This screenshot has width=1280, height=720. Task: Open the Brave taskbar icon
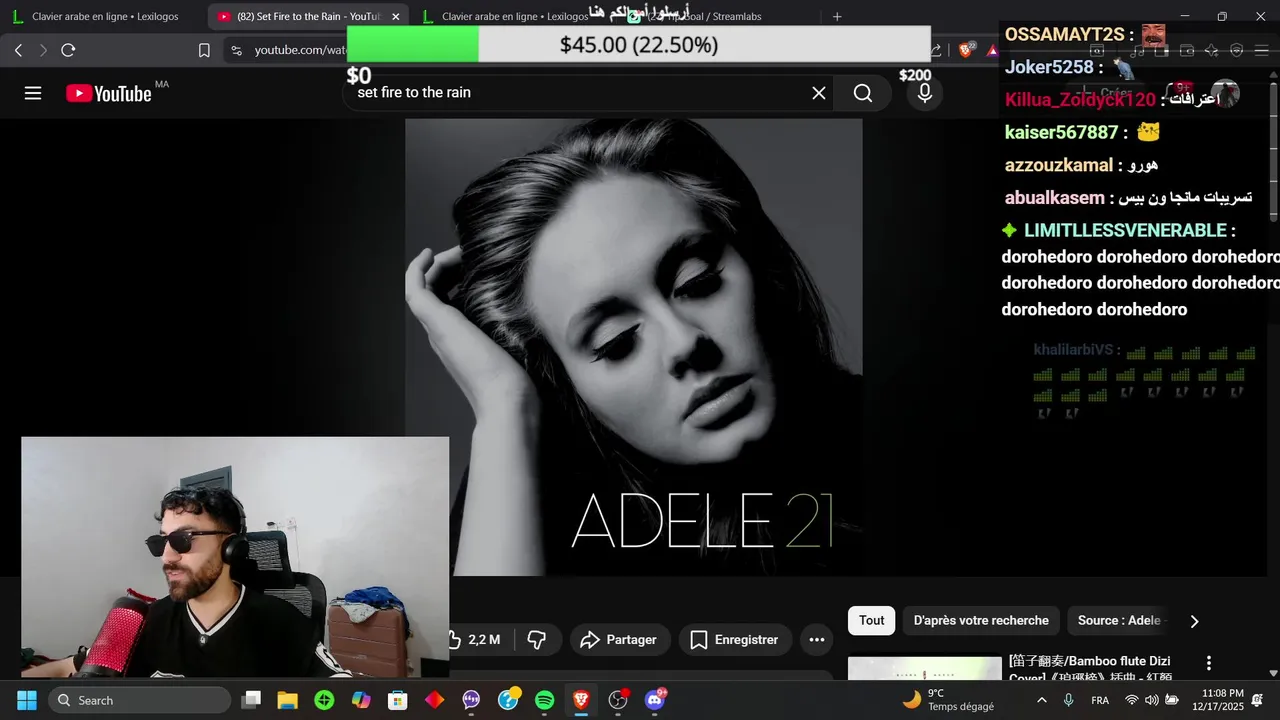(x=581, y=700)
